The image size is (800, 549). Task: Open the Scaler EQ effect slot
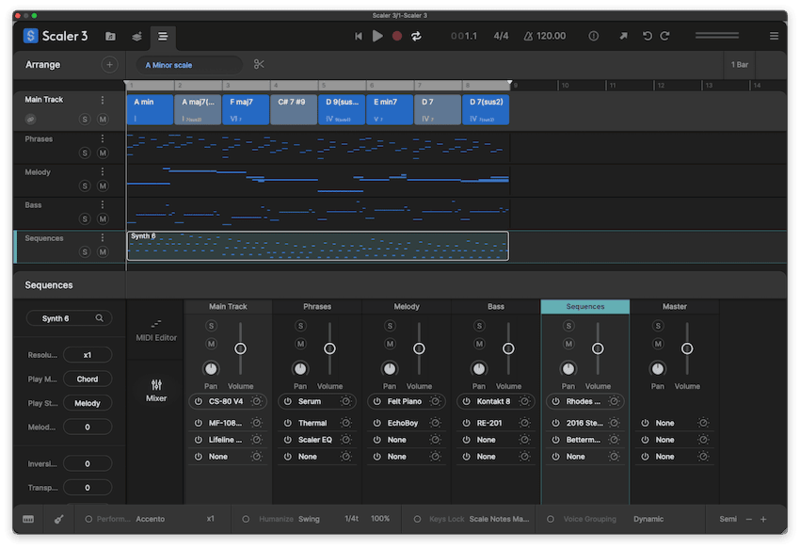[315, 440]
